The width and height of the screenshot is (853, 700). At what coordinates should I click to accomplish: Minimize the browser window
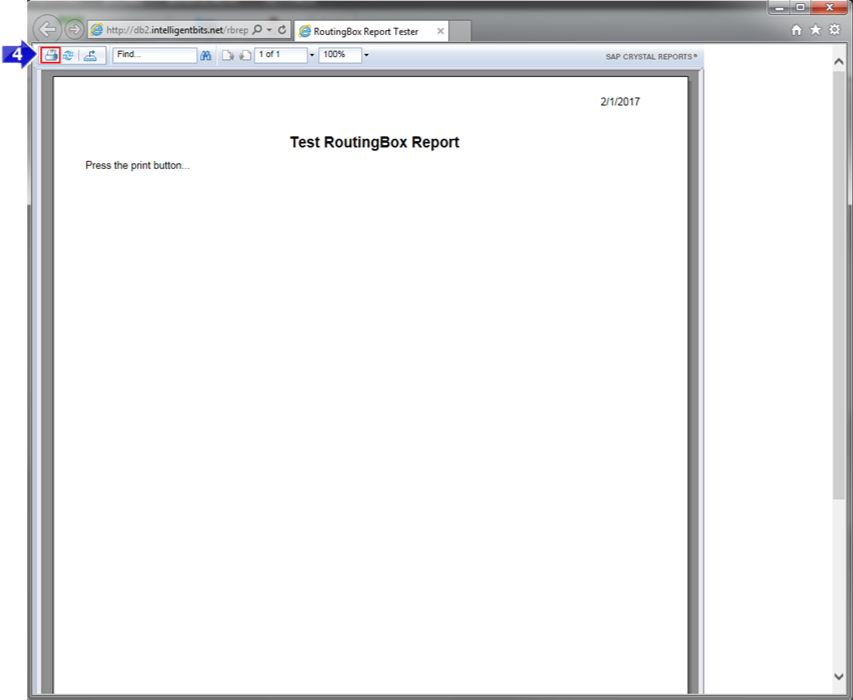[779, 8]
